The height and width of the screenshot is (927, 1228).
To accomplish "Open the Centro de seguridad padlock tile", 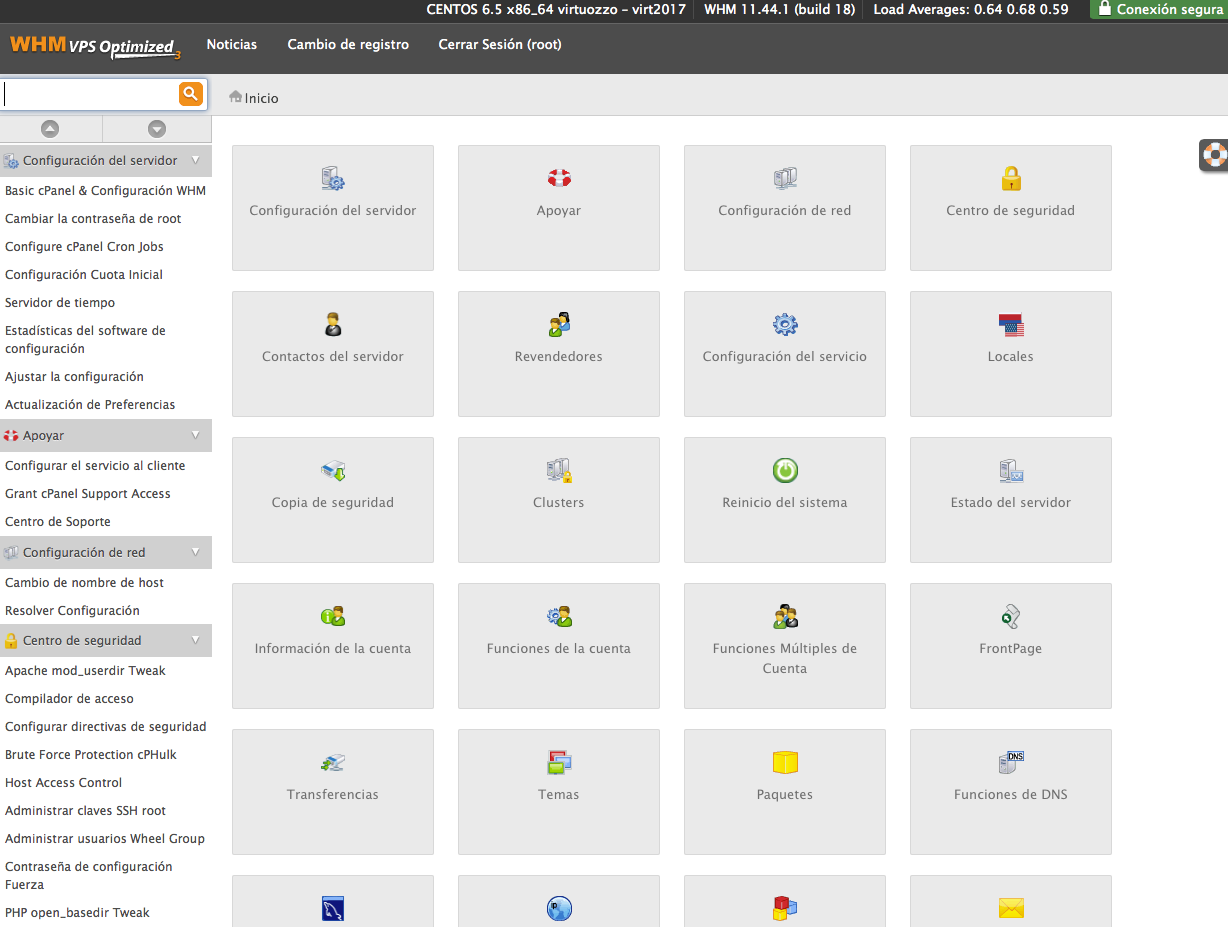I will (x=1010, y=180).
